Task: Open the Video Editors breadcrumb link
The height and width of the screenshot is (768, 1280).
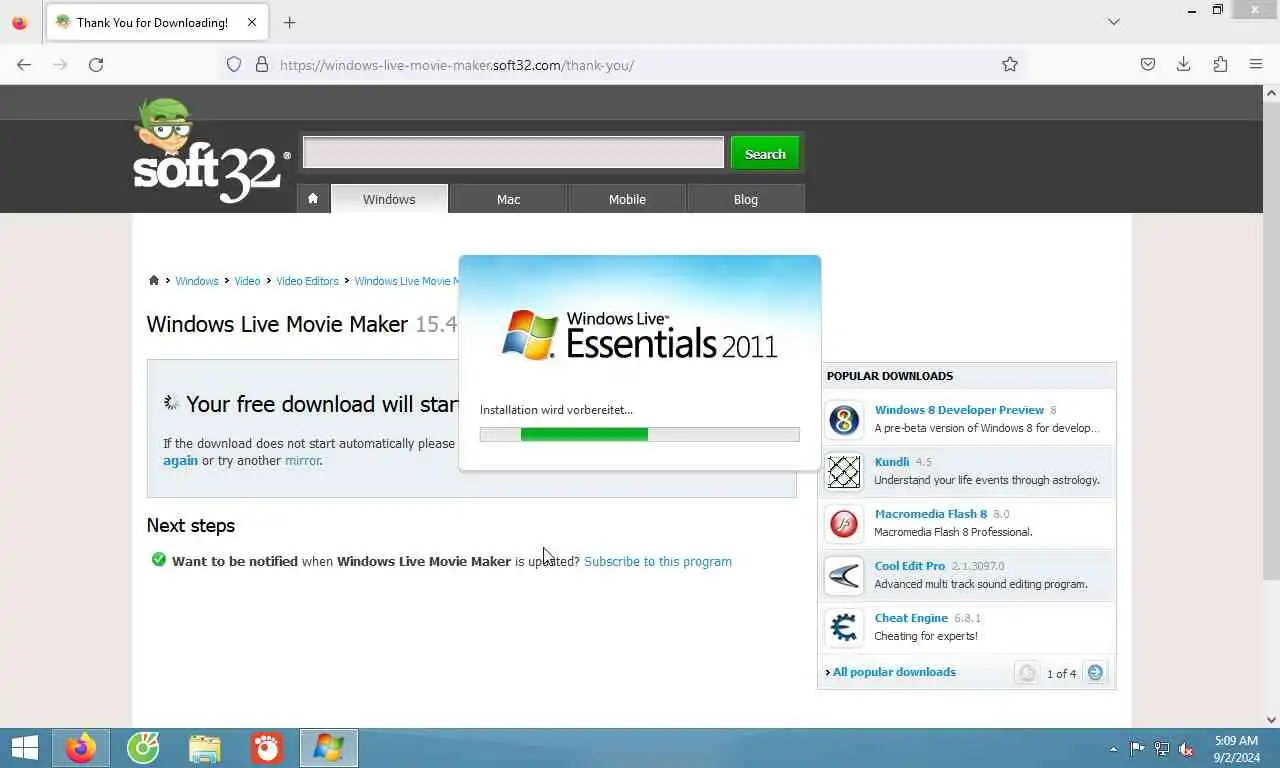Action: tap(307, 281)
